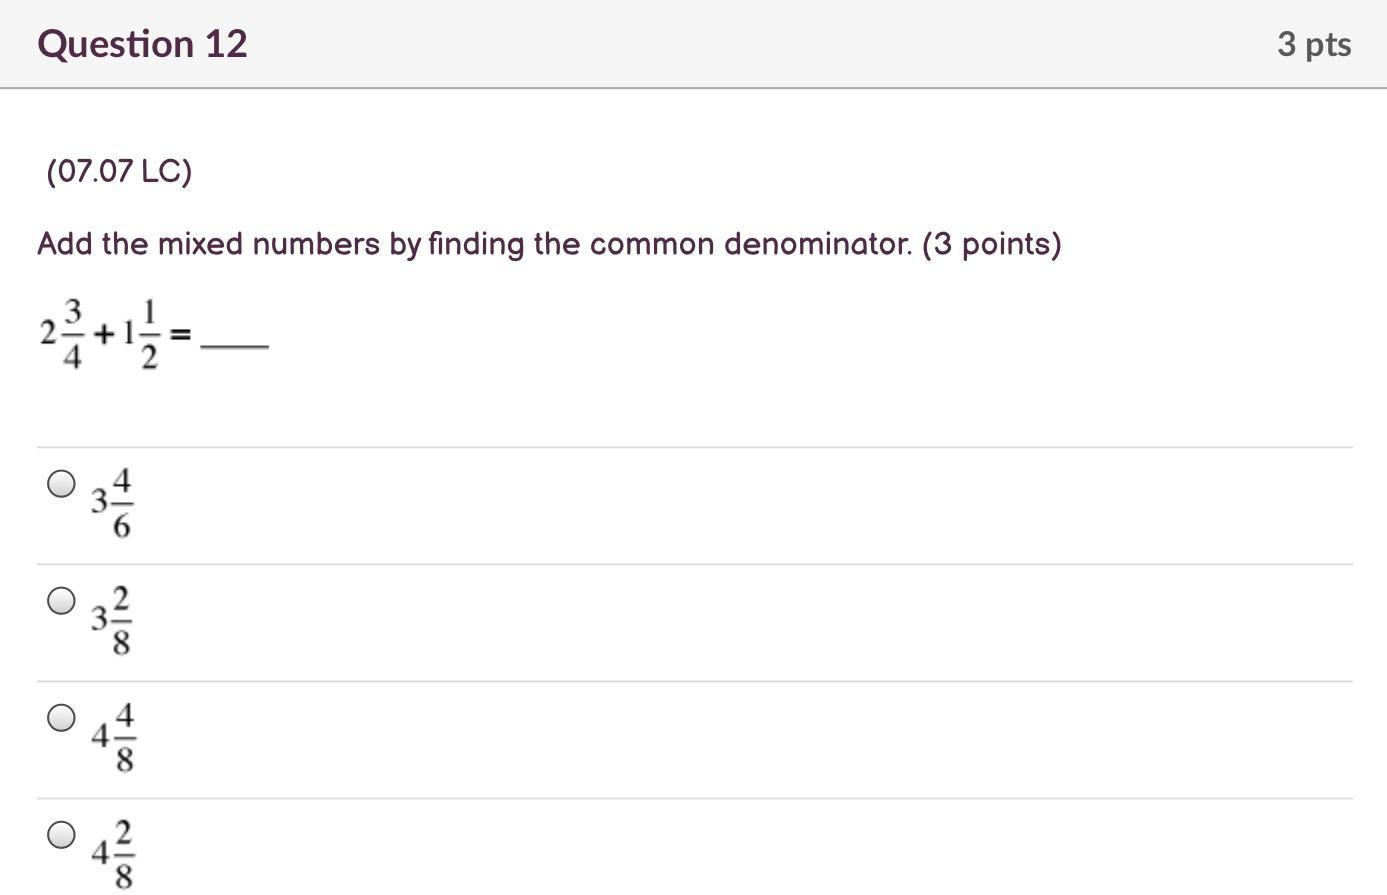Viewport: 1387px width, 895px height.
Task: Click the 3 pts label in header
Action: (1313, 44)
